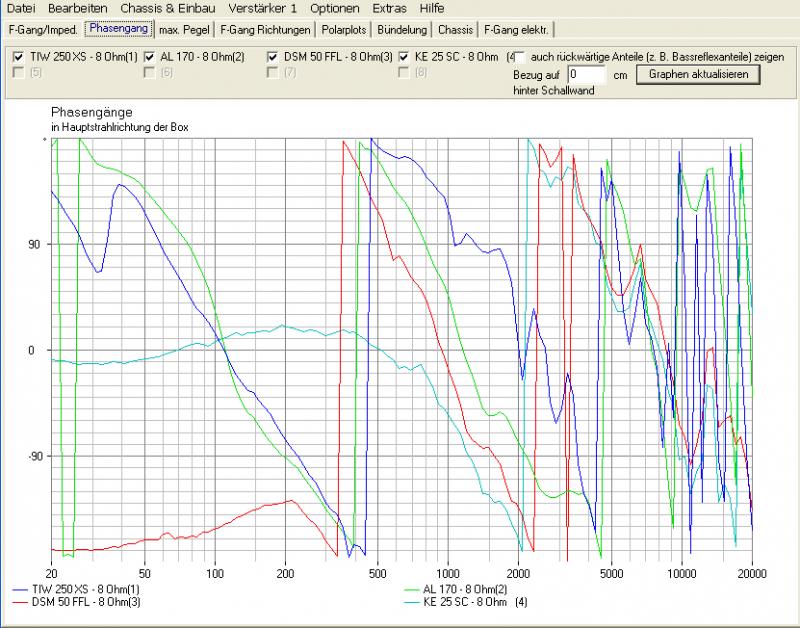Enable the rückwärtige Anteile zeigen checkbox
Viewport: 800px width, 628px height.
[518, 57]
